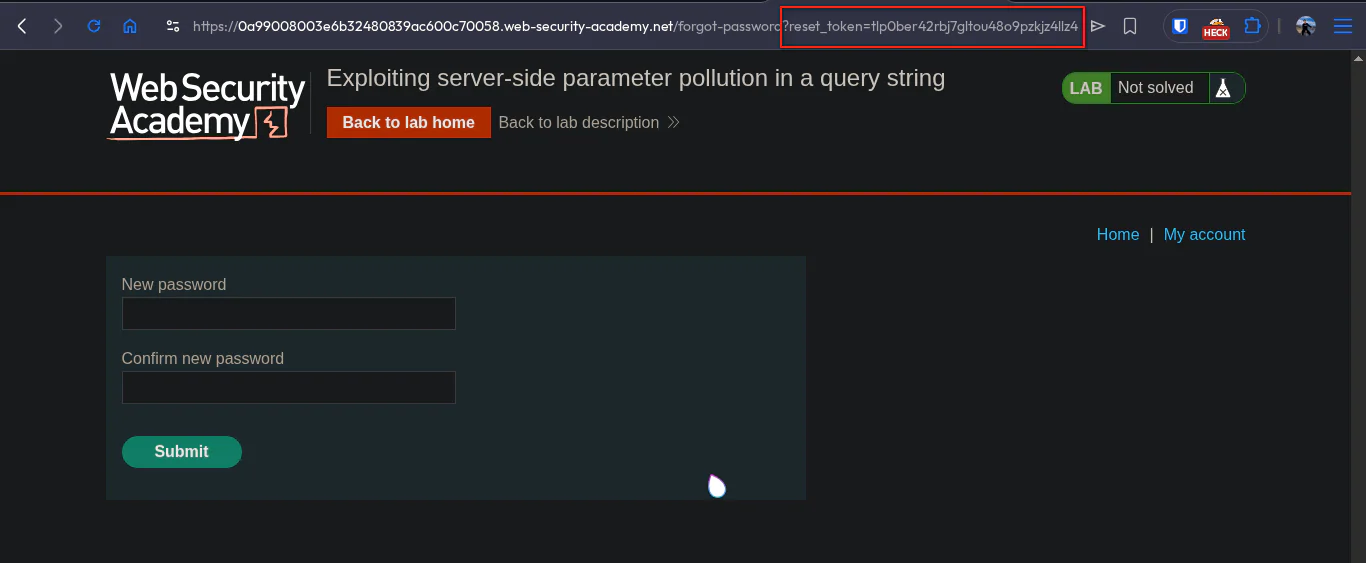
Task: Open My account link
Action: (x=1205, y=234)
